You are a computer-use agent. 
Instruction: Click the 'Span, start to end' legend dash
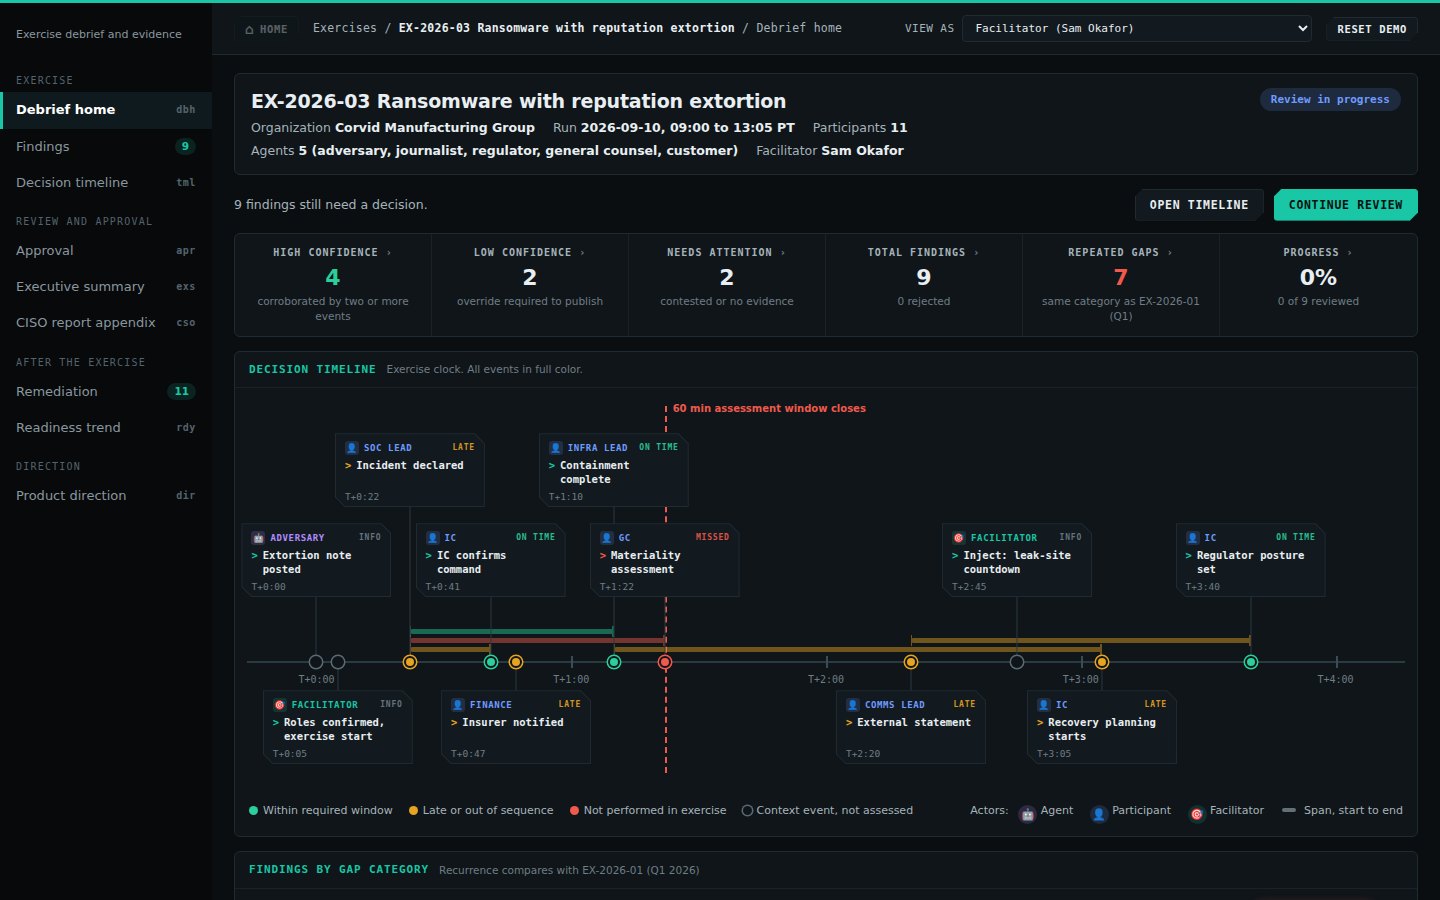pyautogui.click(x=1289, y=810)
